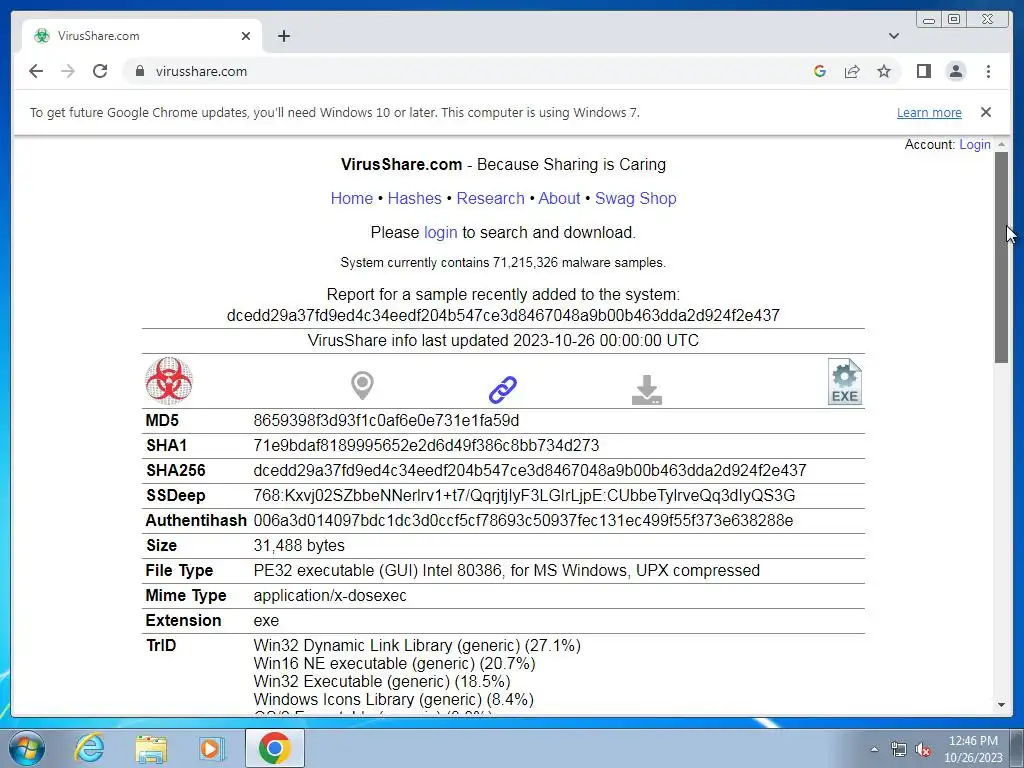Go to the Home page link
This screenshot has height=768, width=1024.
pos(351,199)
